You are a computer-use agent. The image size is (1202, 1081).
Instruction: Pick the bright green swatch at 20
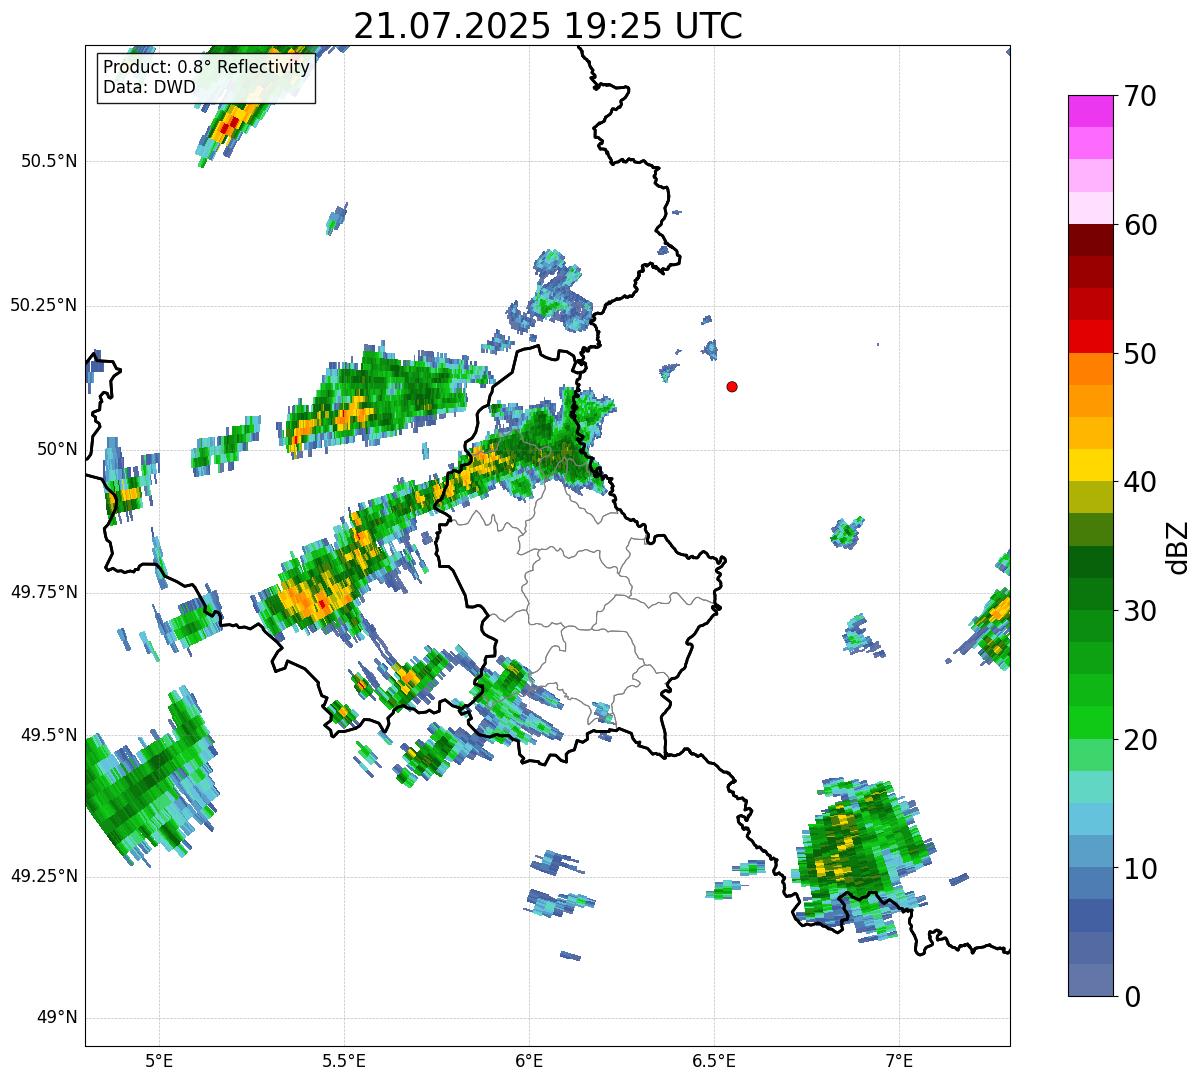click(x=1090, y=723)
